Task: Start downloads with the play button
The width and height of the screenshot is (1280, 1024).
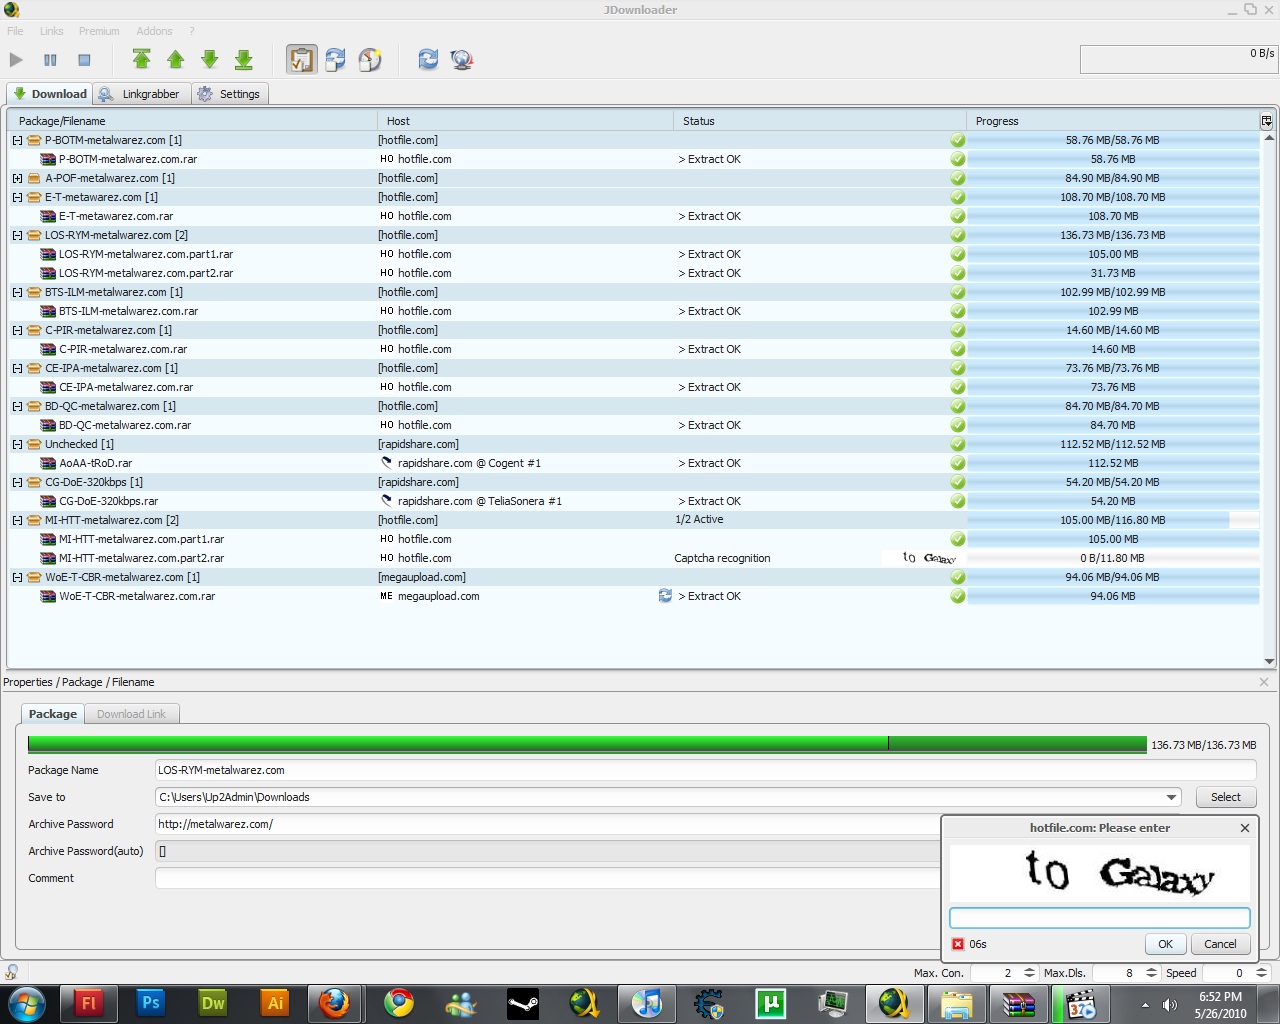Action: [16, 60]
